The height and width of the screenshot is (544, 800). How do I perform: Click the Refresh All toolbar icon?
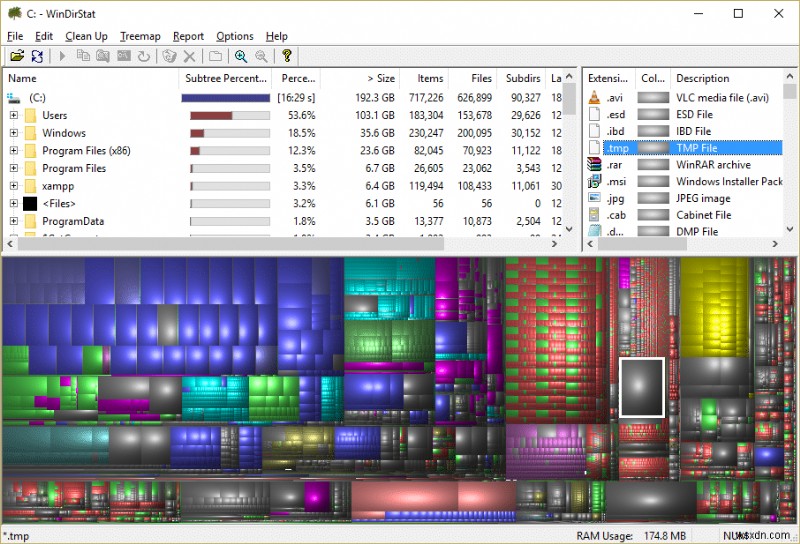[37, 57]
